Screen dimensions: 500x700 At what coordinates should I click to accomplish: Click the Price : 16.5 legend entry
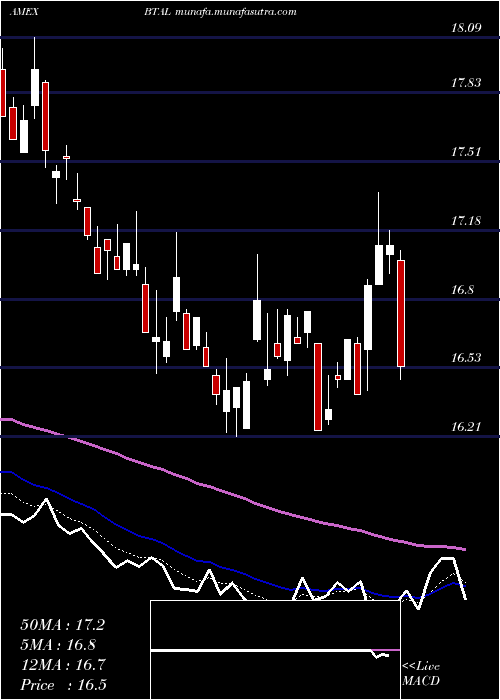63,685
